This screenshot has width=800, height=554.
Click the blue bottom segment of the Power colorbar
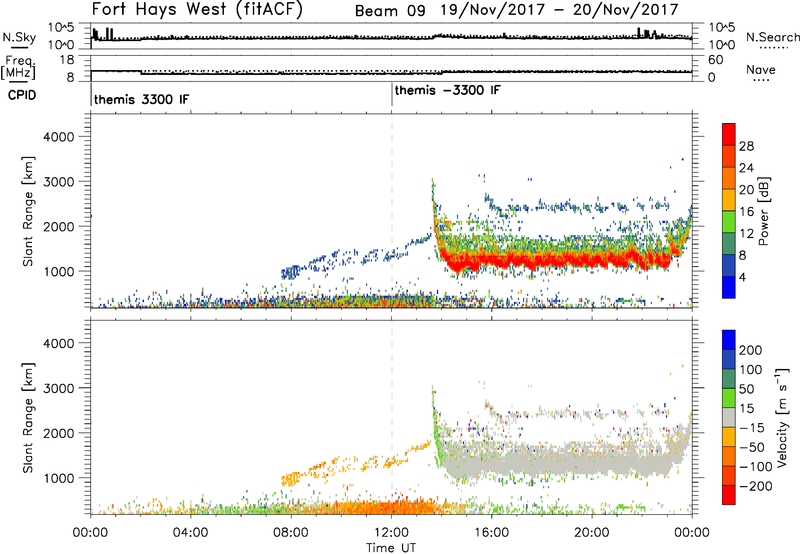pos(729,287)
